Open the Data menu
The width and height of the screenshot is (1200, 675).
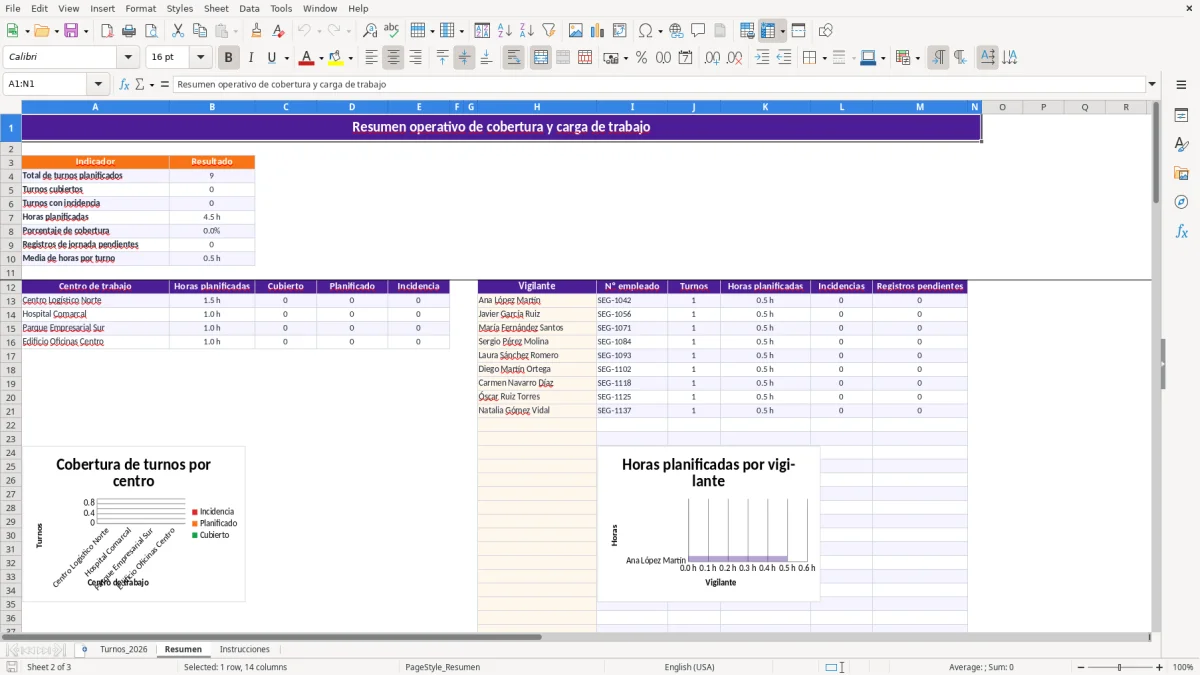pos(249,8)
